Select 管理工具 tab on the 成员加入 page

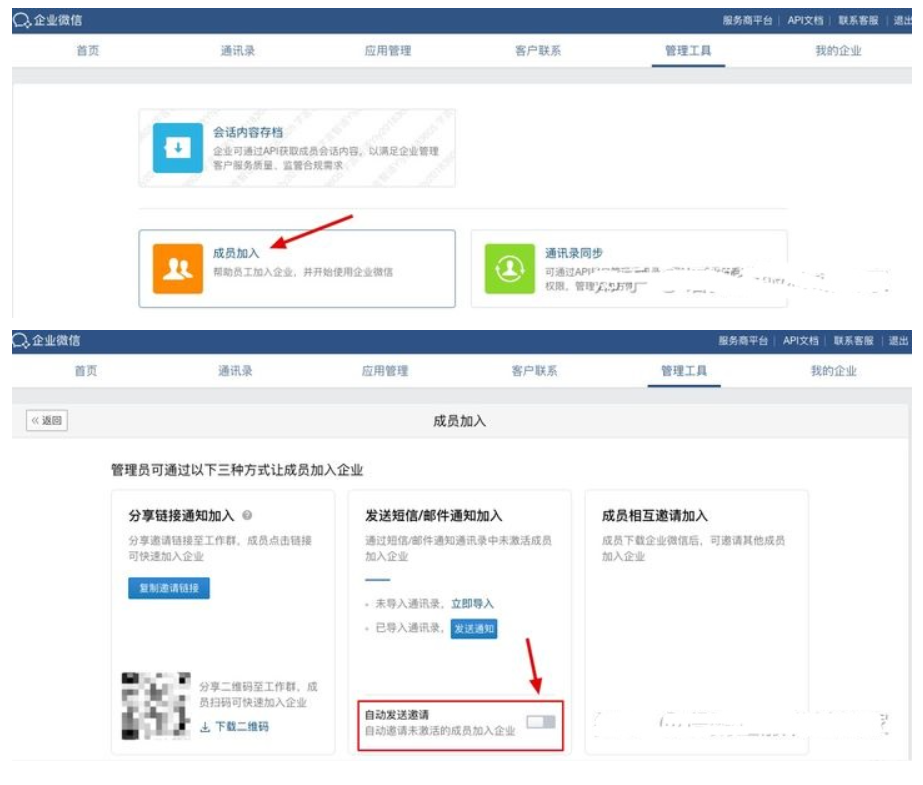(x=684, y=371)
